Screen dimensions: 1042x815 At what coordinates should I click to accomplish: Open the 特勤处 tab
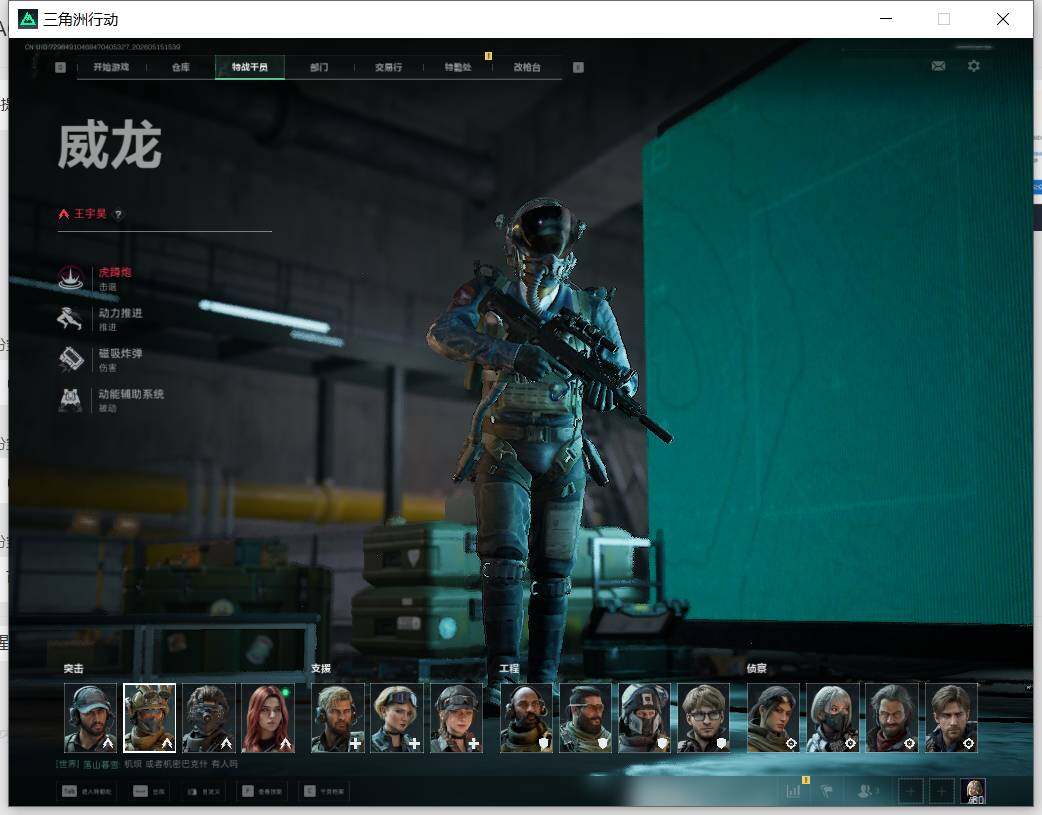tap(457, 67)
